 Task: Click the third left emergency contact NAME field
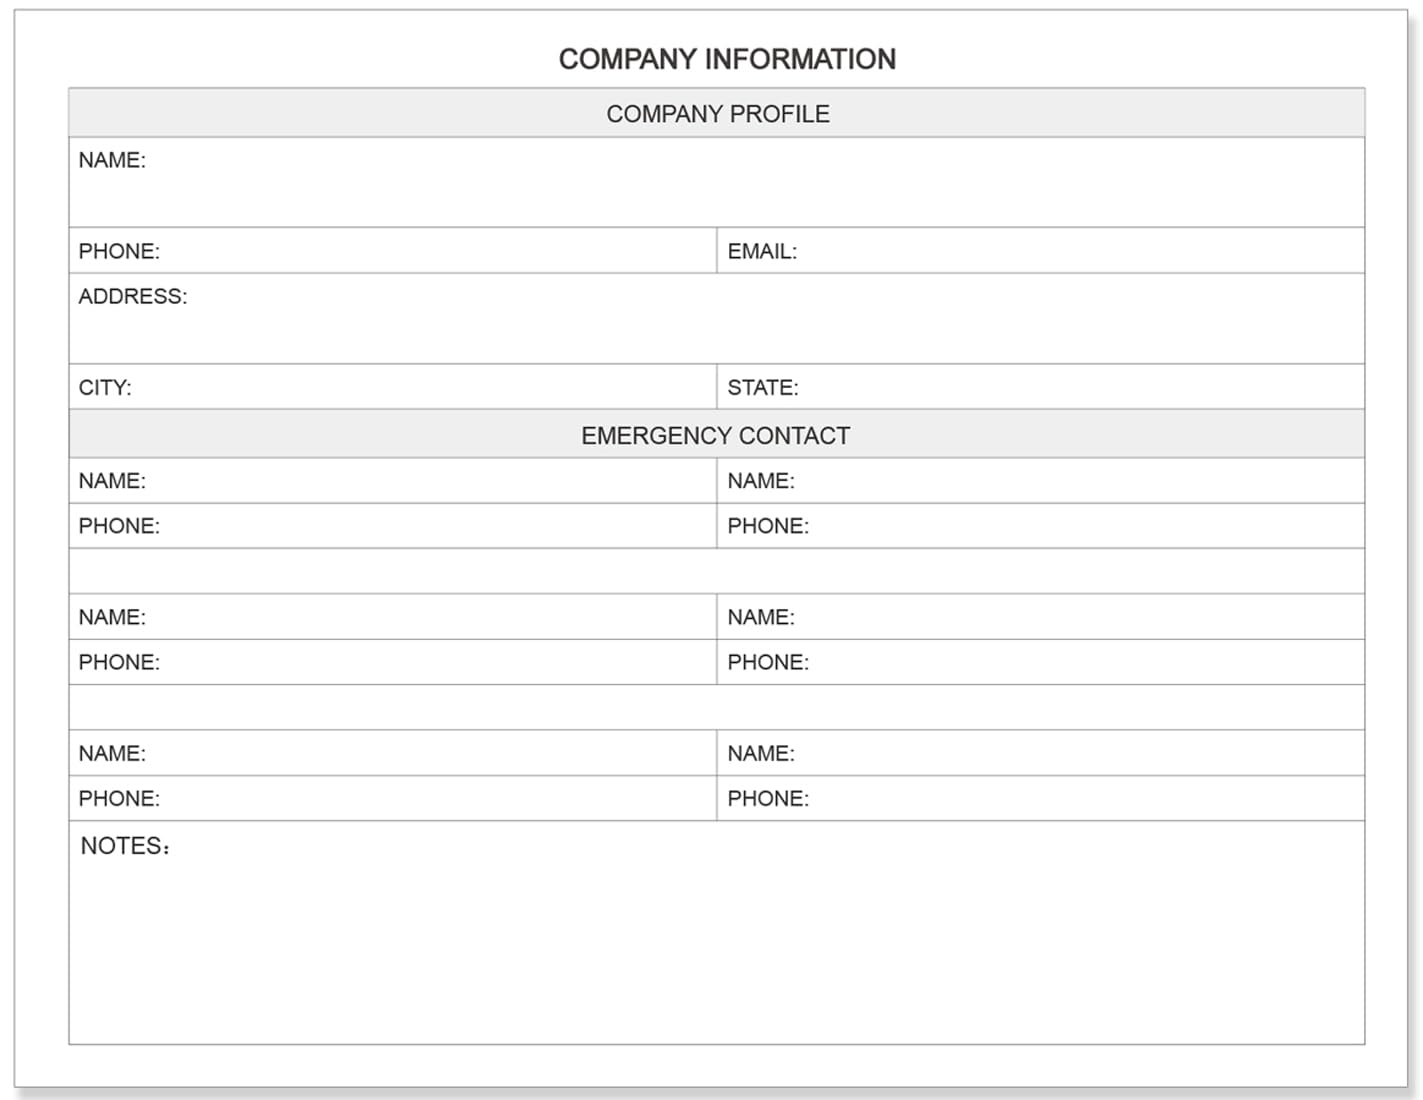[392, 753]
